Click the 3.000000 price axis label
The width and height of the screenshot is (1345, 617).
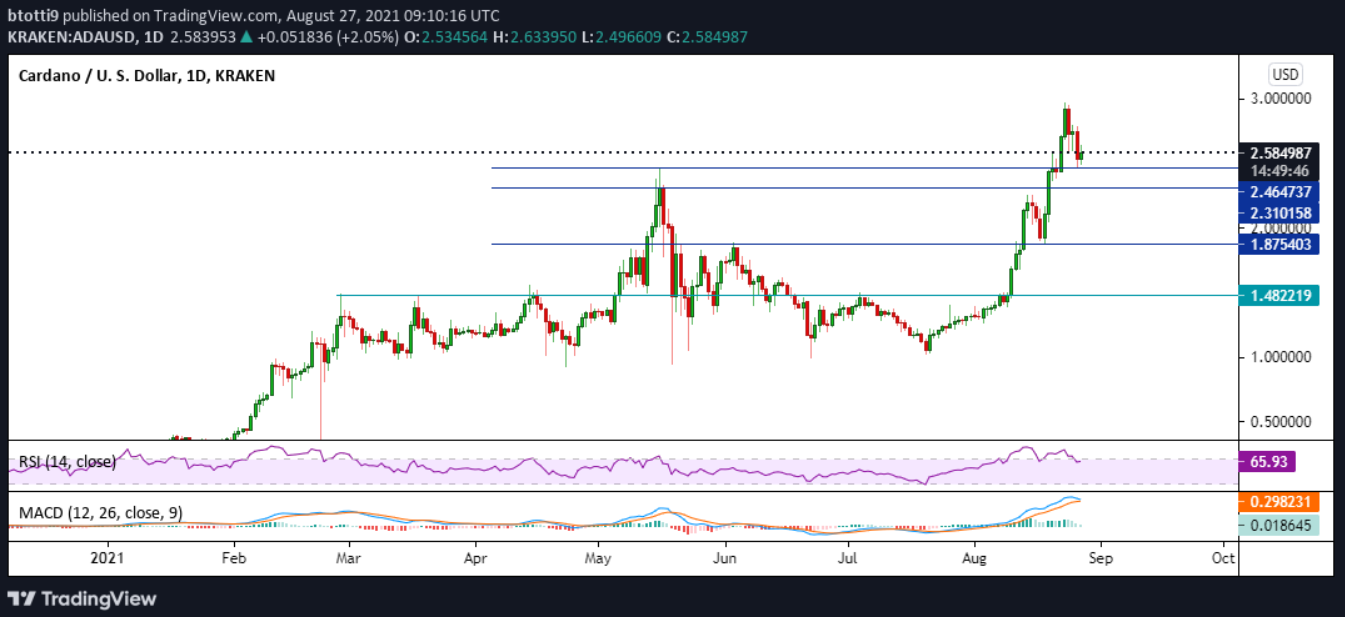click(1283, 99)
